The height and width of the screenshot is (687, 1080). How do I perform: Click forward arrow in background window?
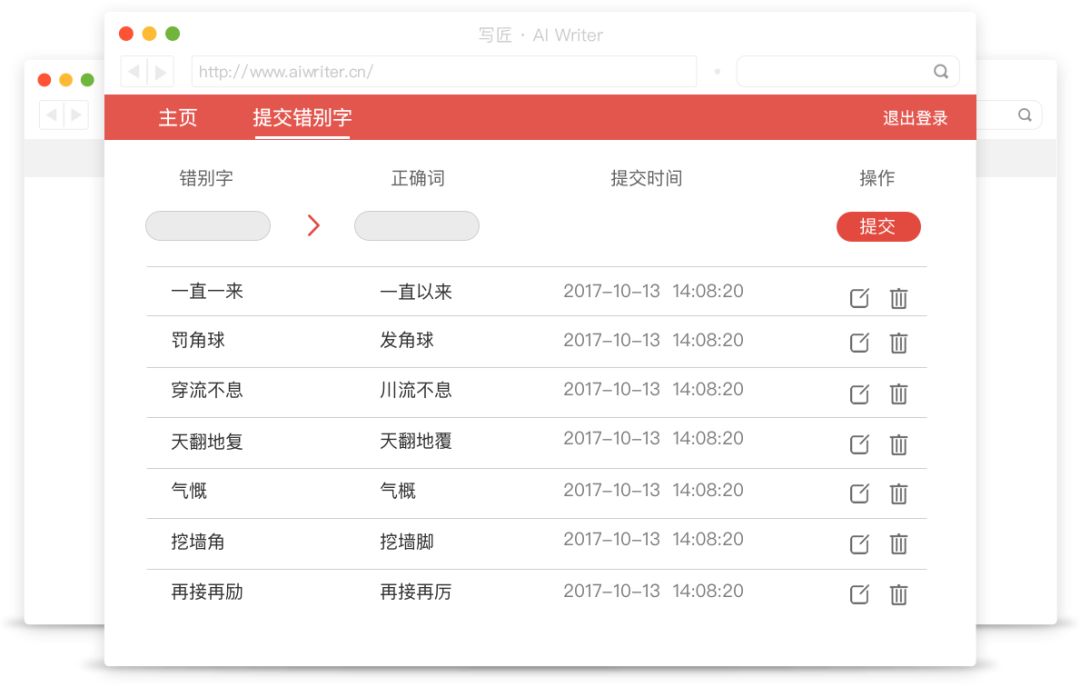pyautogui.click(x=76, y=114)
